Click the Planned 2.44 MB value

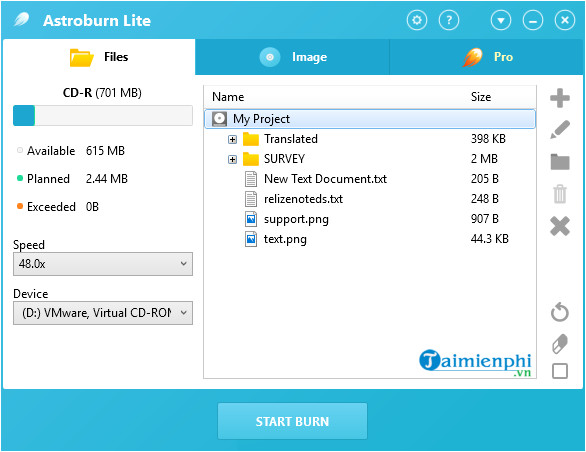(x=107, y=179)
